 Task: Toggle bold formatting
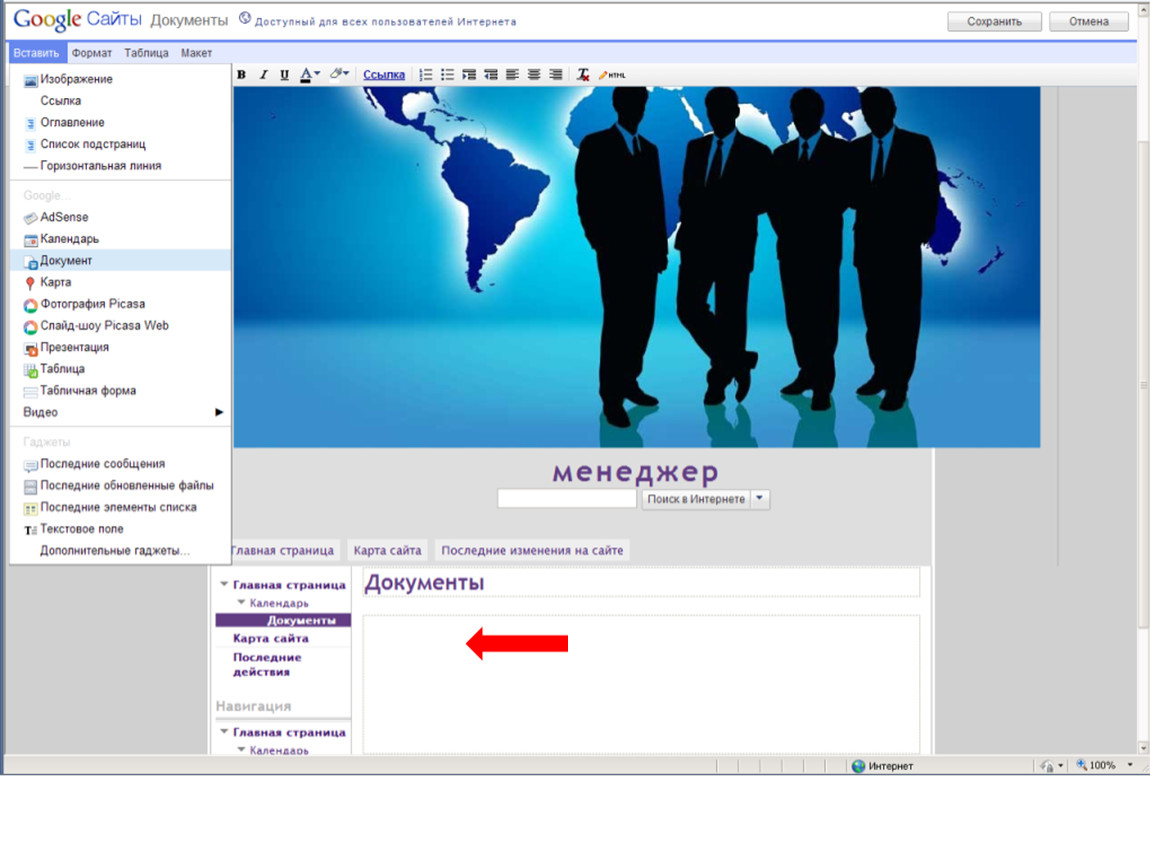click(x=241, y=74)
